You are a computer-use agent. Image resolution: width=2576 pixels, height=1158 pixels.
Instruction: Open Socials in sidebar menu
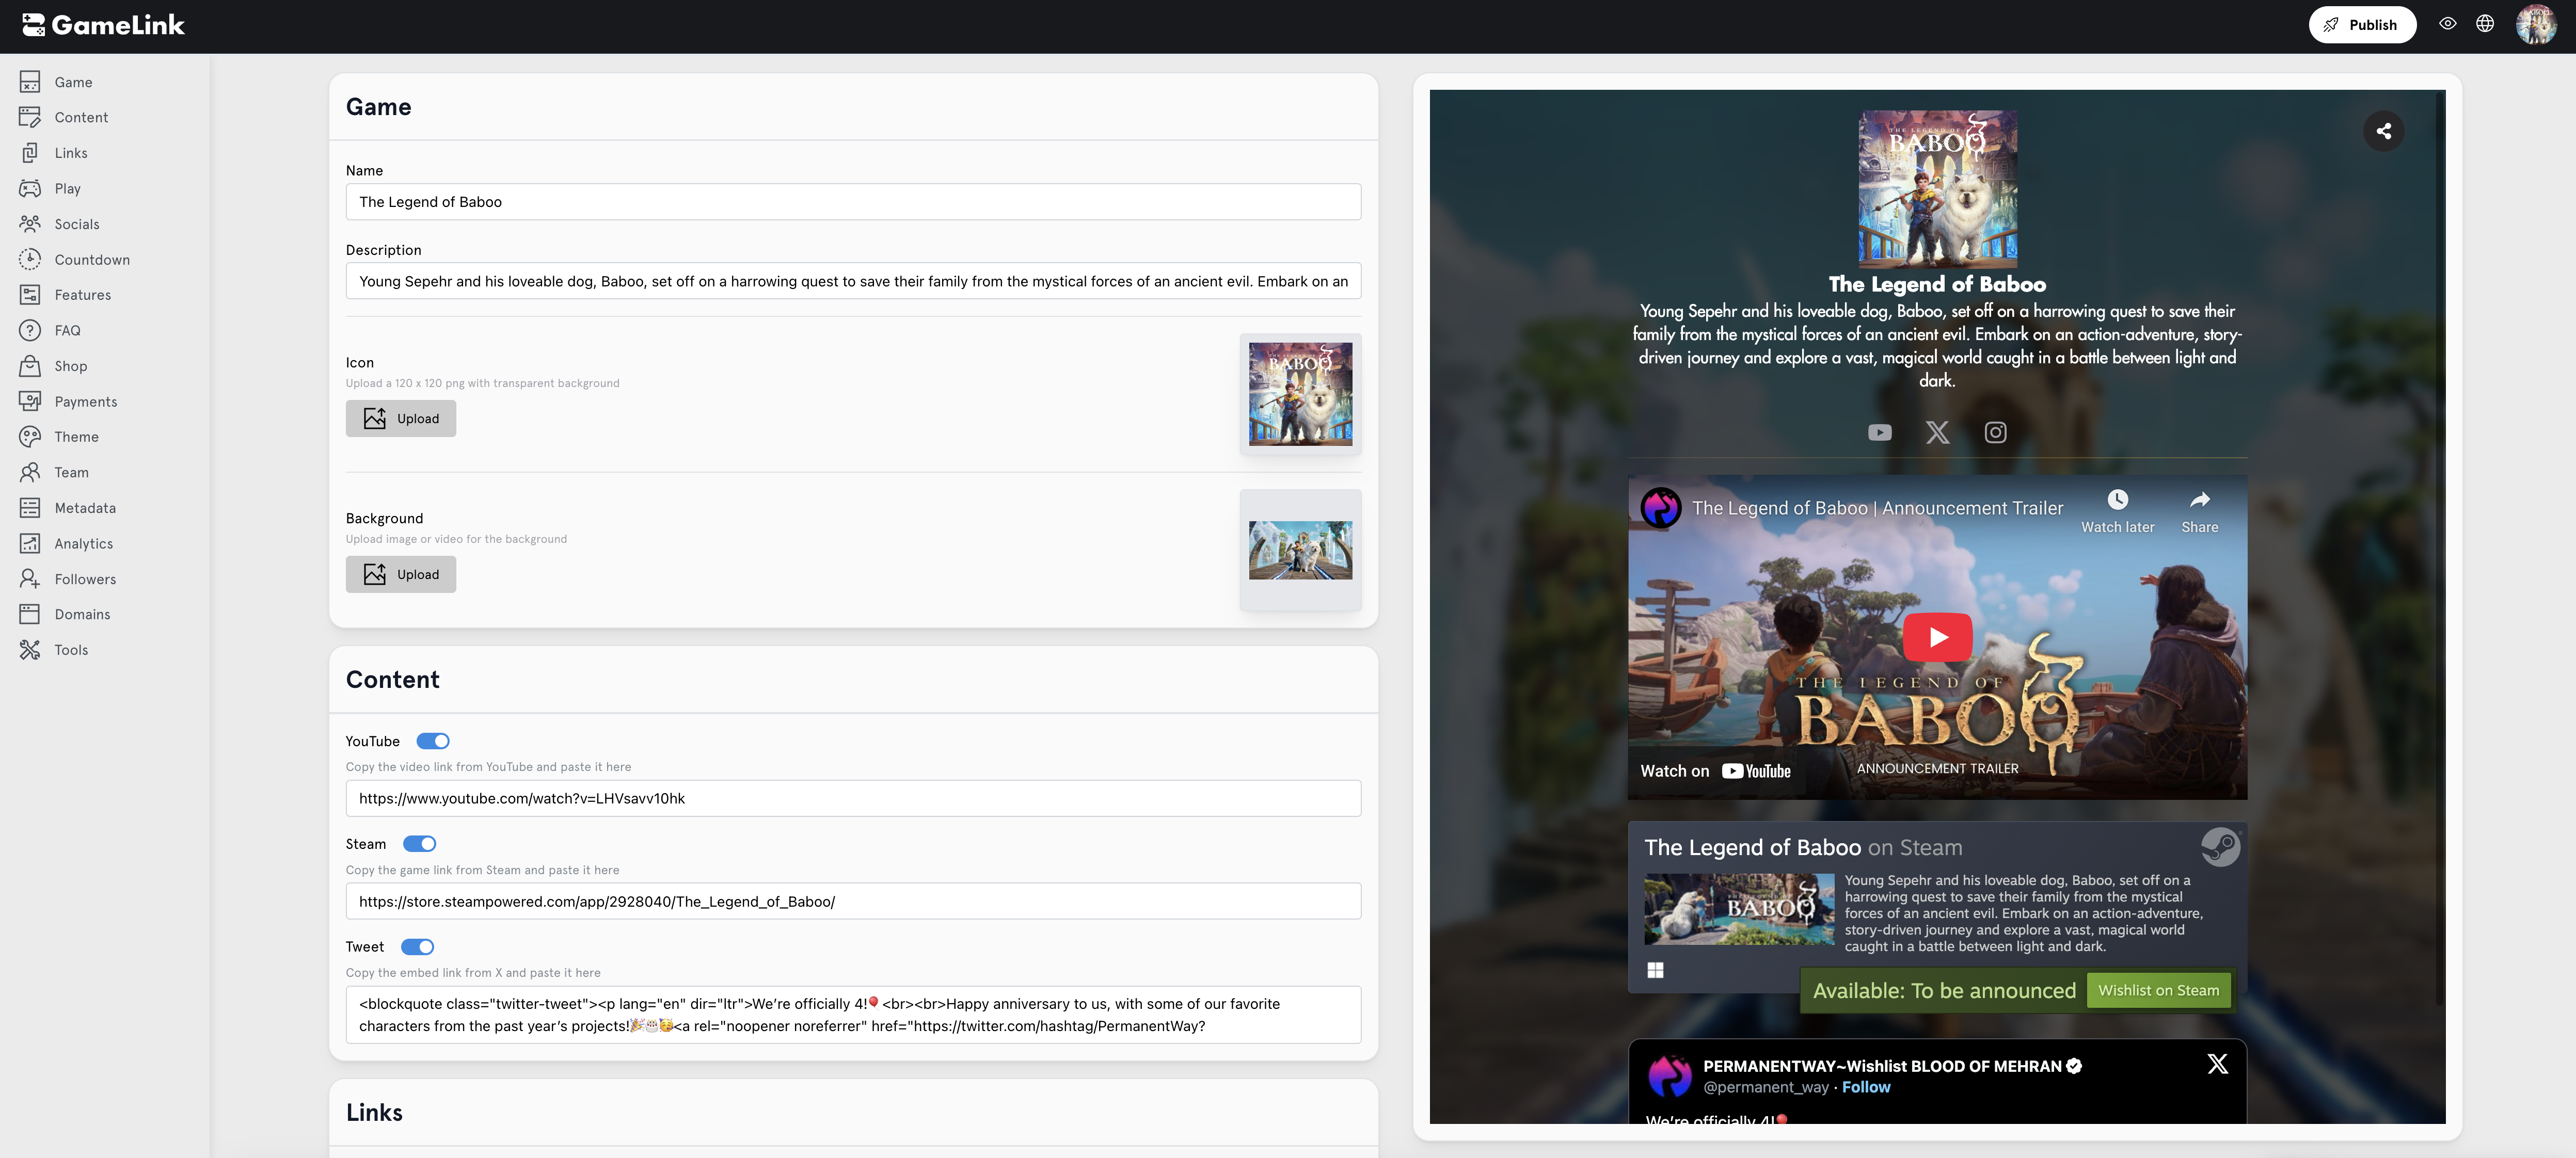pos(77,224)
